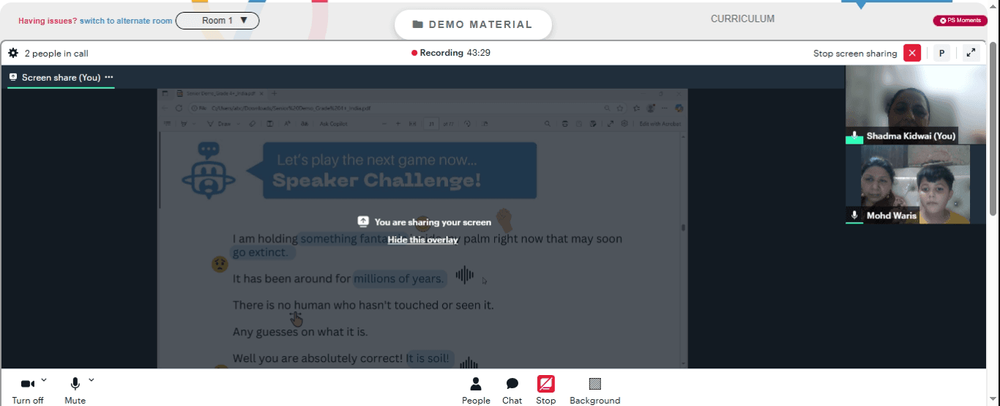
Task: Click the page scrollbar on the right
Action: (x=993, y=127)
